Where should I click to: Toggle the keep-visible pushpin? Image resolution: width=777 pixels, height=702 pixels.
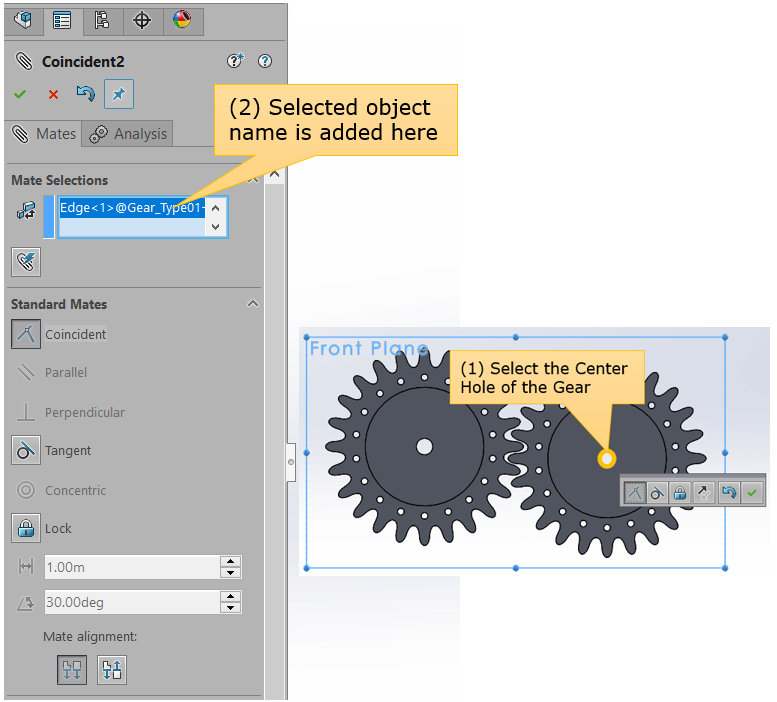[x=119, y=94]
